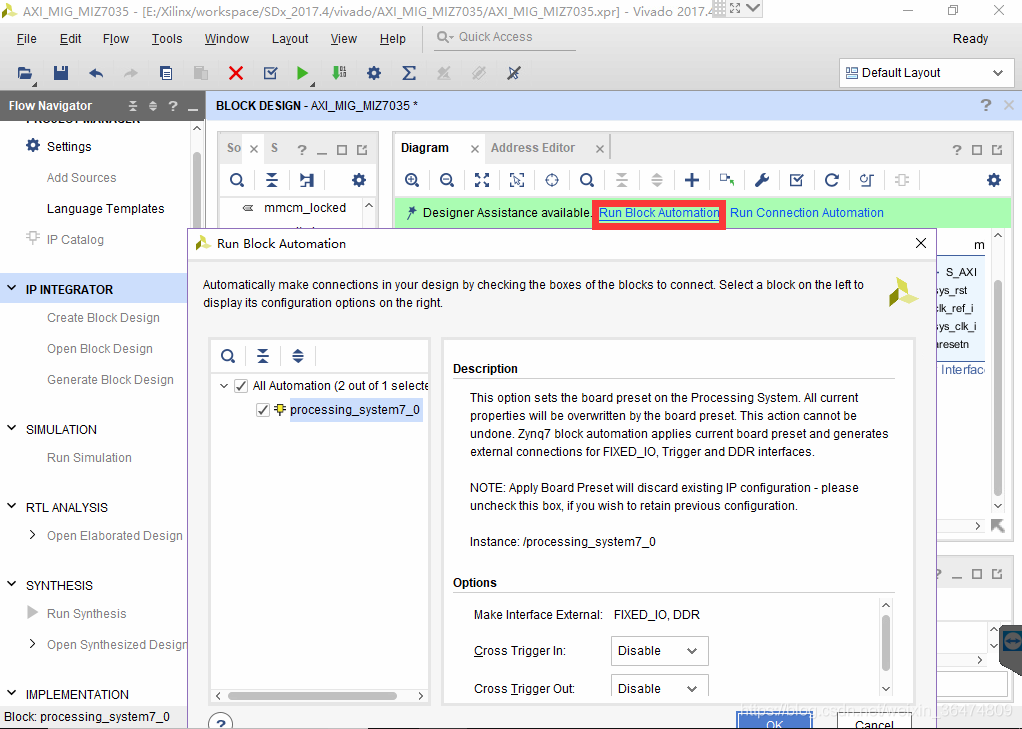Expand Open Elaborated Design item

(33, 535)
